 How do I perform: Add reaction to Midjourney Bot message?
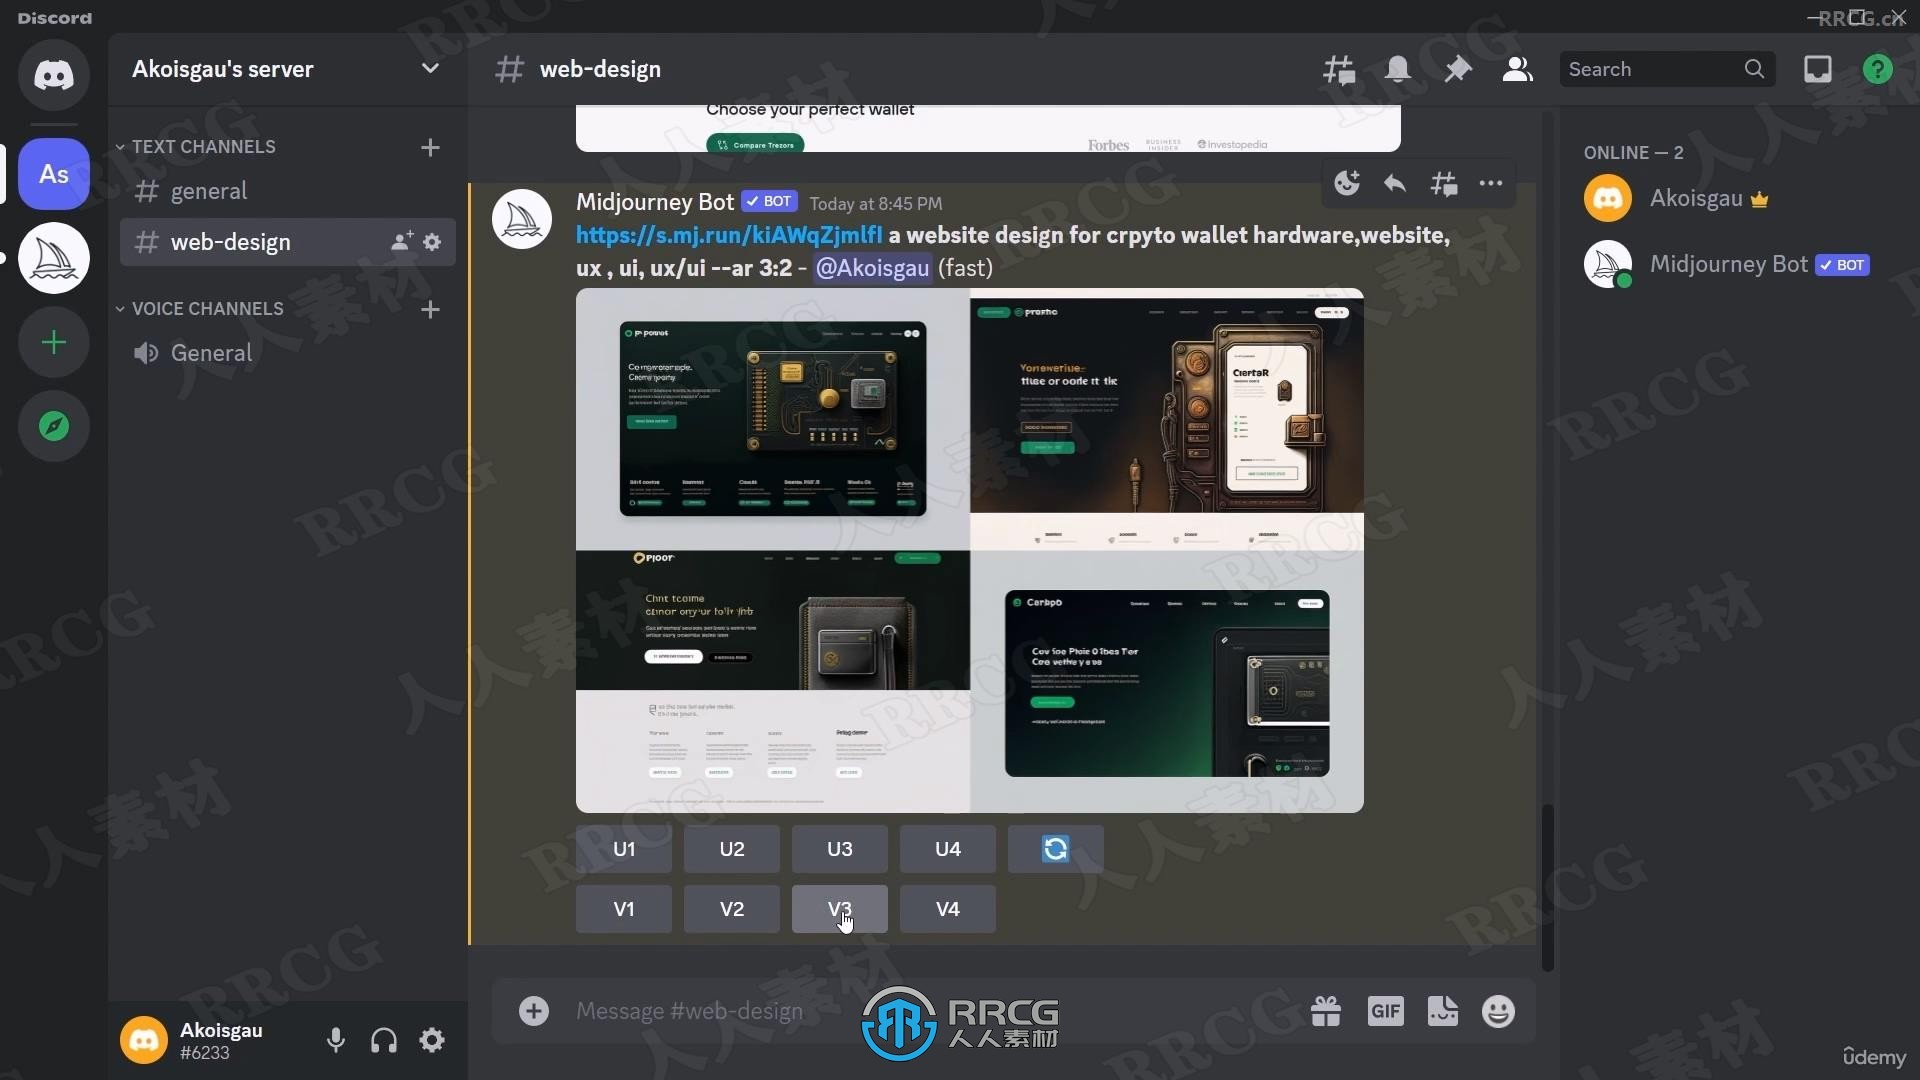coord(1347,183)
